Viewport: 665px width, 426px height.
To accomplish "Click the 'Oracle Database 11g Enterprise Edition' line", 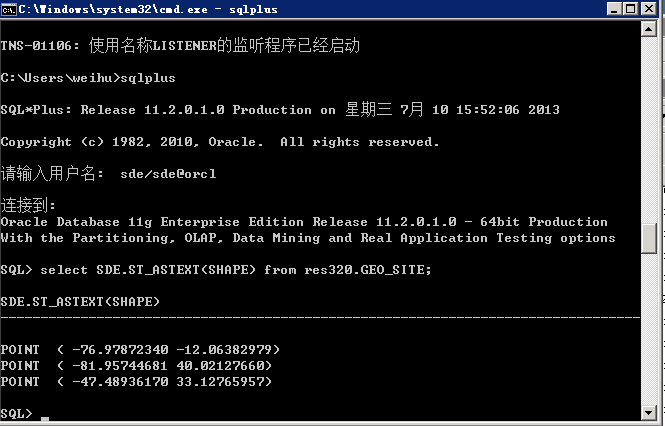I will pyautogui.click(x=304, y=222).
